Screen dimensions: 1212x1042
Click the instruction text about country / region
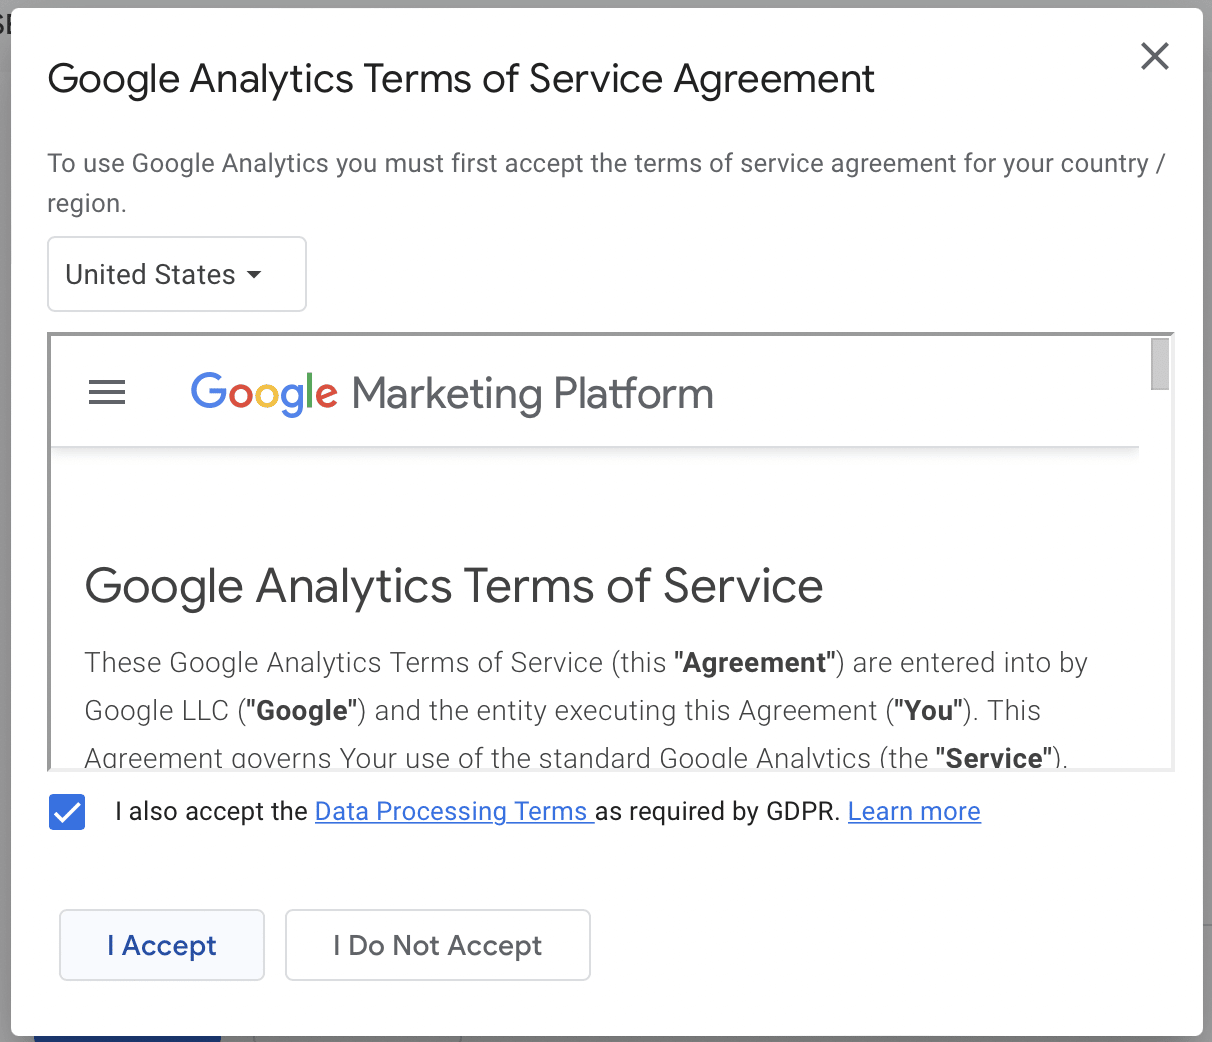click(606, 183)
